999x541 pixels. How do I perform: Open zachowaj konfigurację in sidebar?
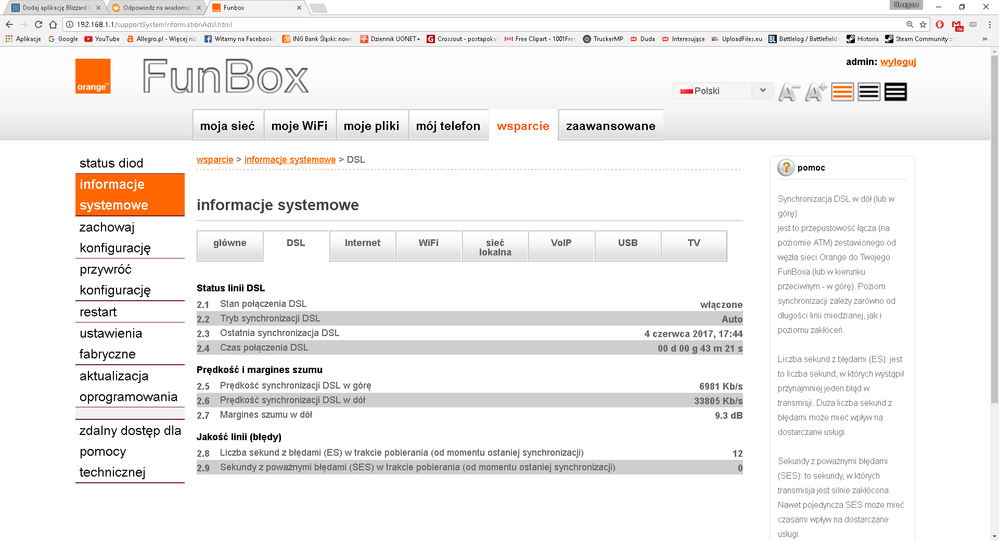pyautogui.click(x=130, y=237)
